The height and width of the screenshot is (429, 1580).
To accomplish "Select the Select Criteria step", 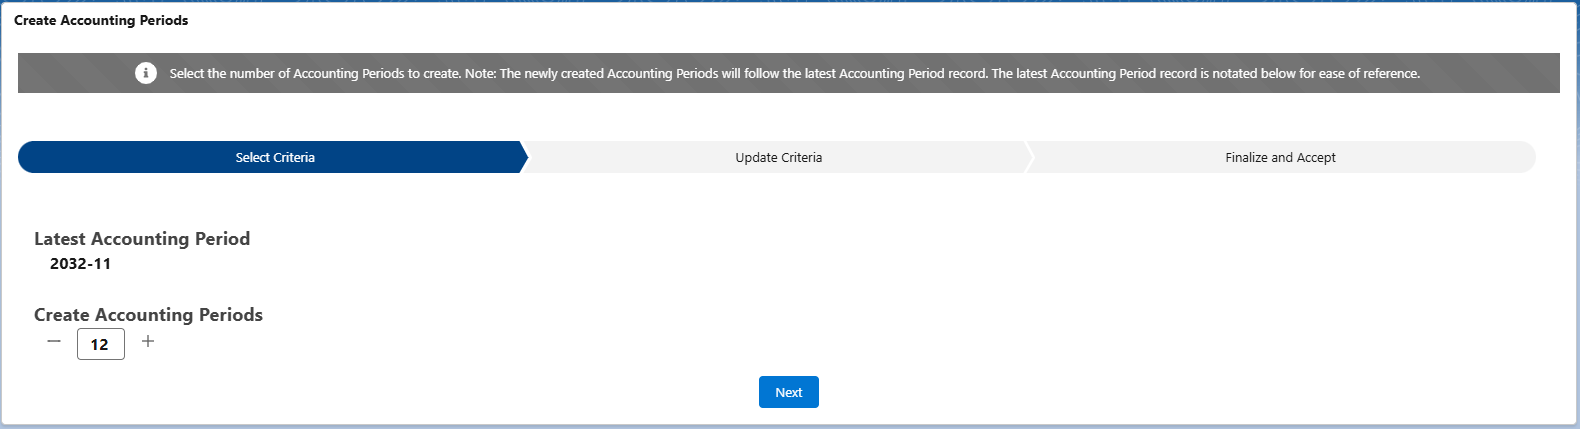I will point(275,157).
